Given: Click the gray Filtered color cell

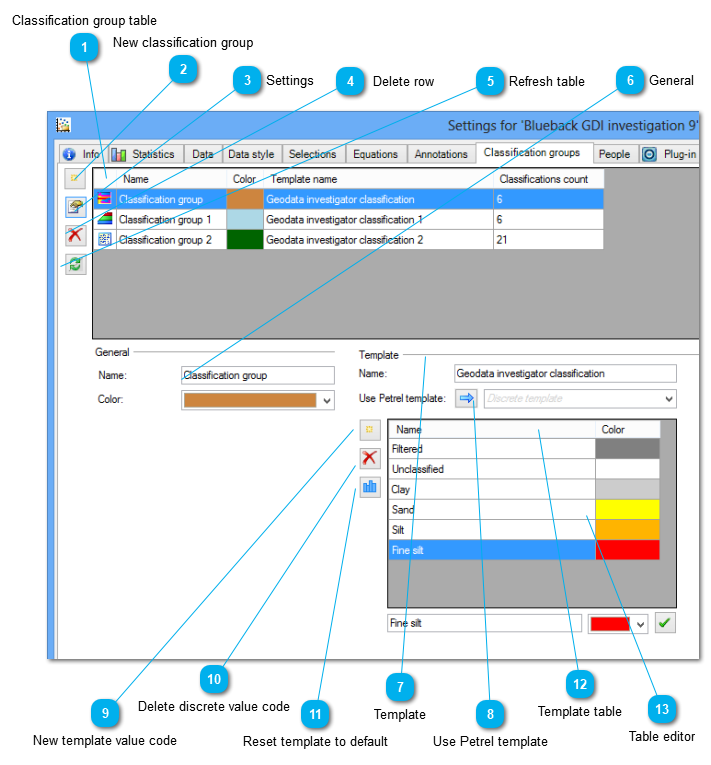Looking at the screenshot, I should coord(627,448).
